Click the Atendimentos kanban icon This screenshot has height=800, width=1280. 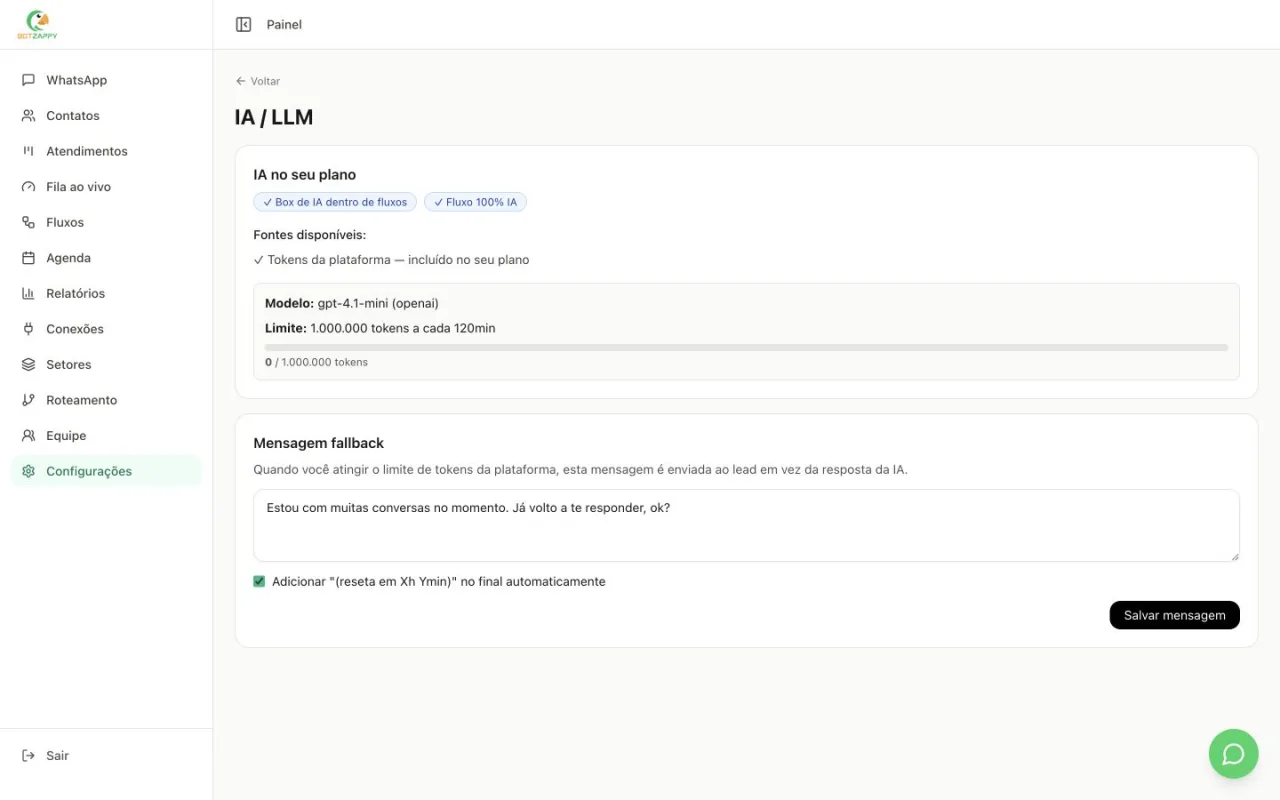click(28, 151)
